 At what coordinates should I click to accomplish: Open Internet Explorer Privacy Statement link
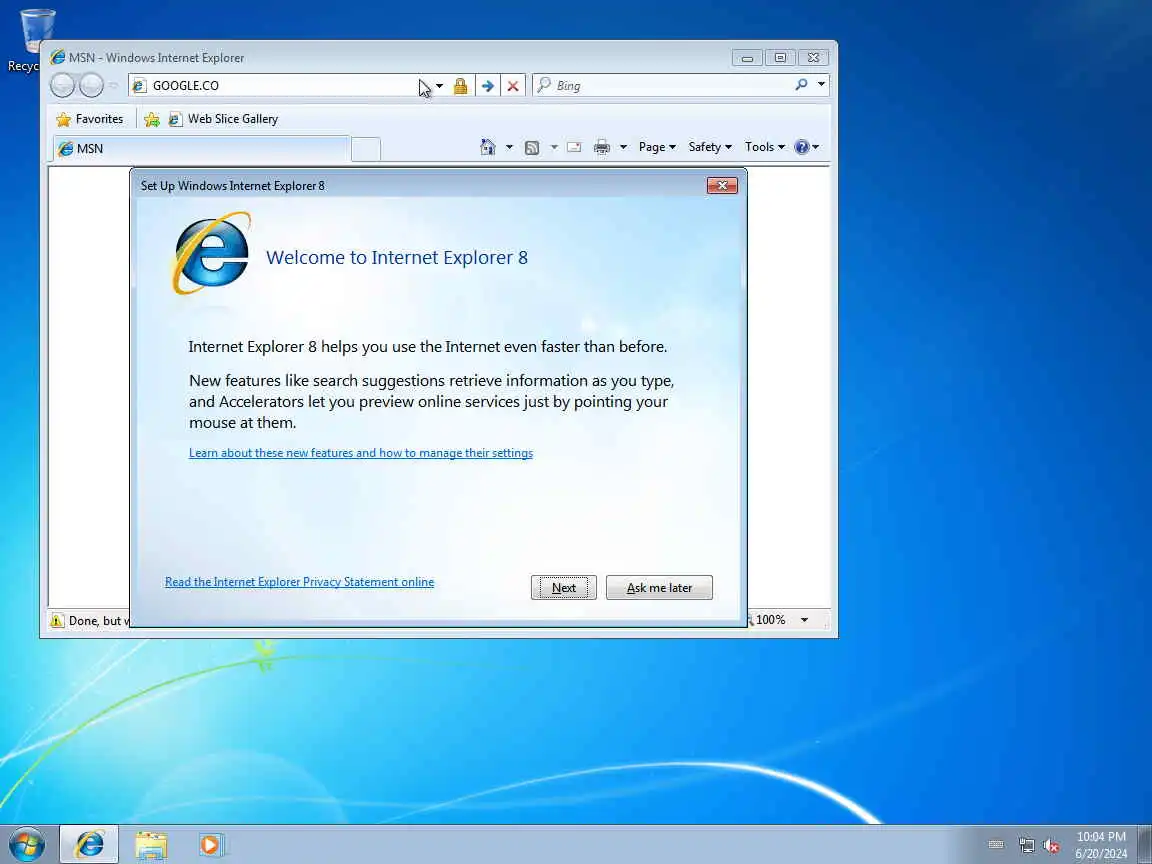pos(299,582)
